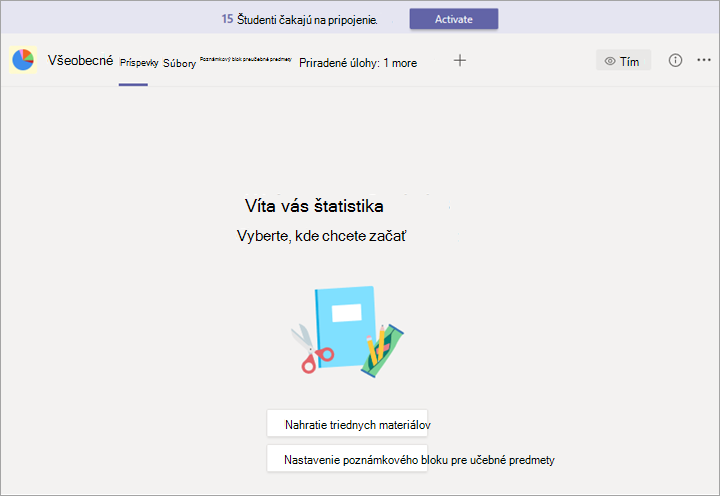720x496 pixels.
Task: Open the Priradené úlohy tab
Action: (339, 63)
